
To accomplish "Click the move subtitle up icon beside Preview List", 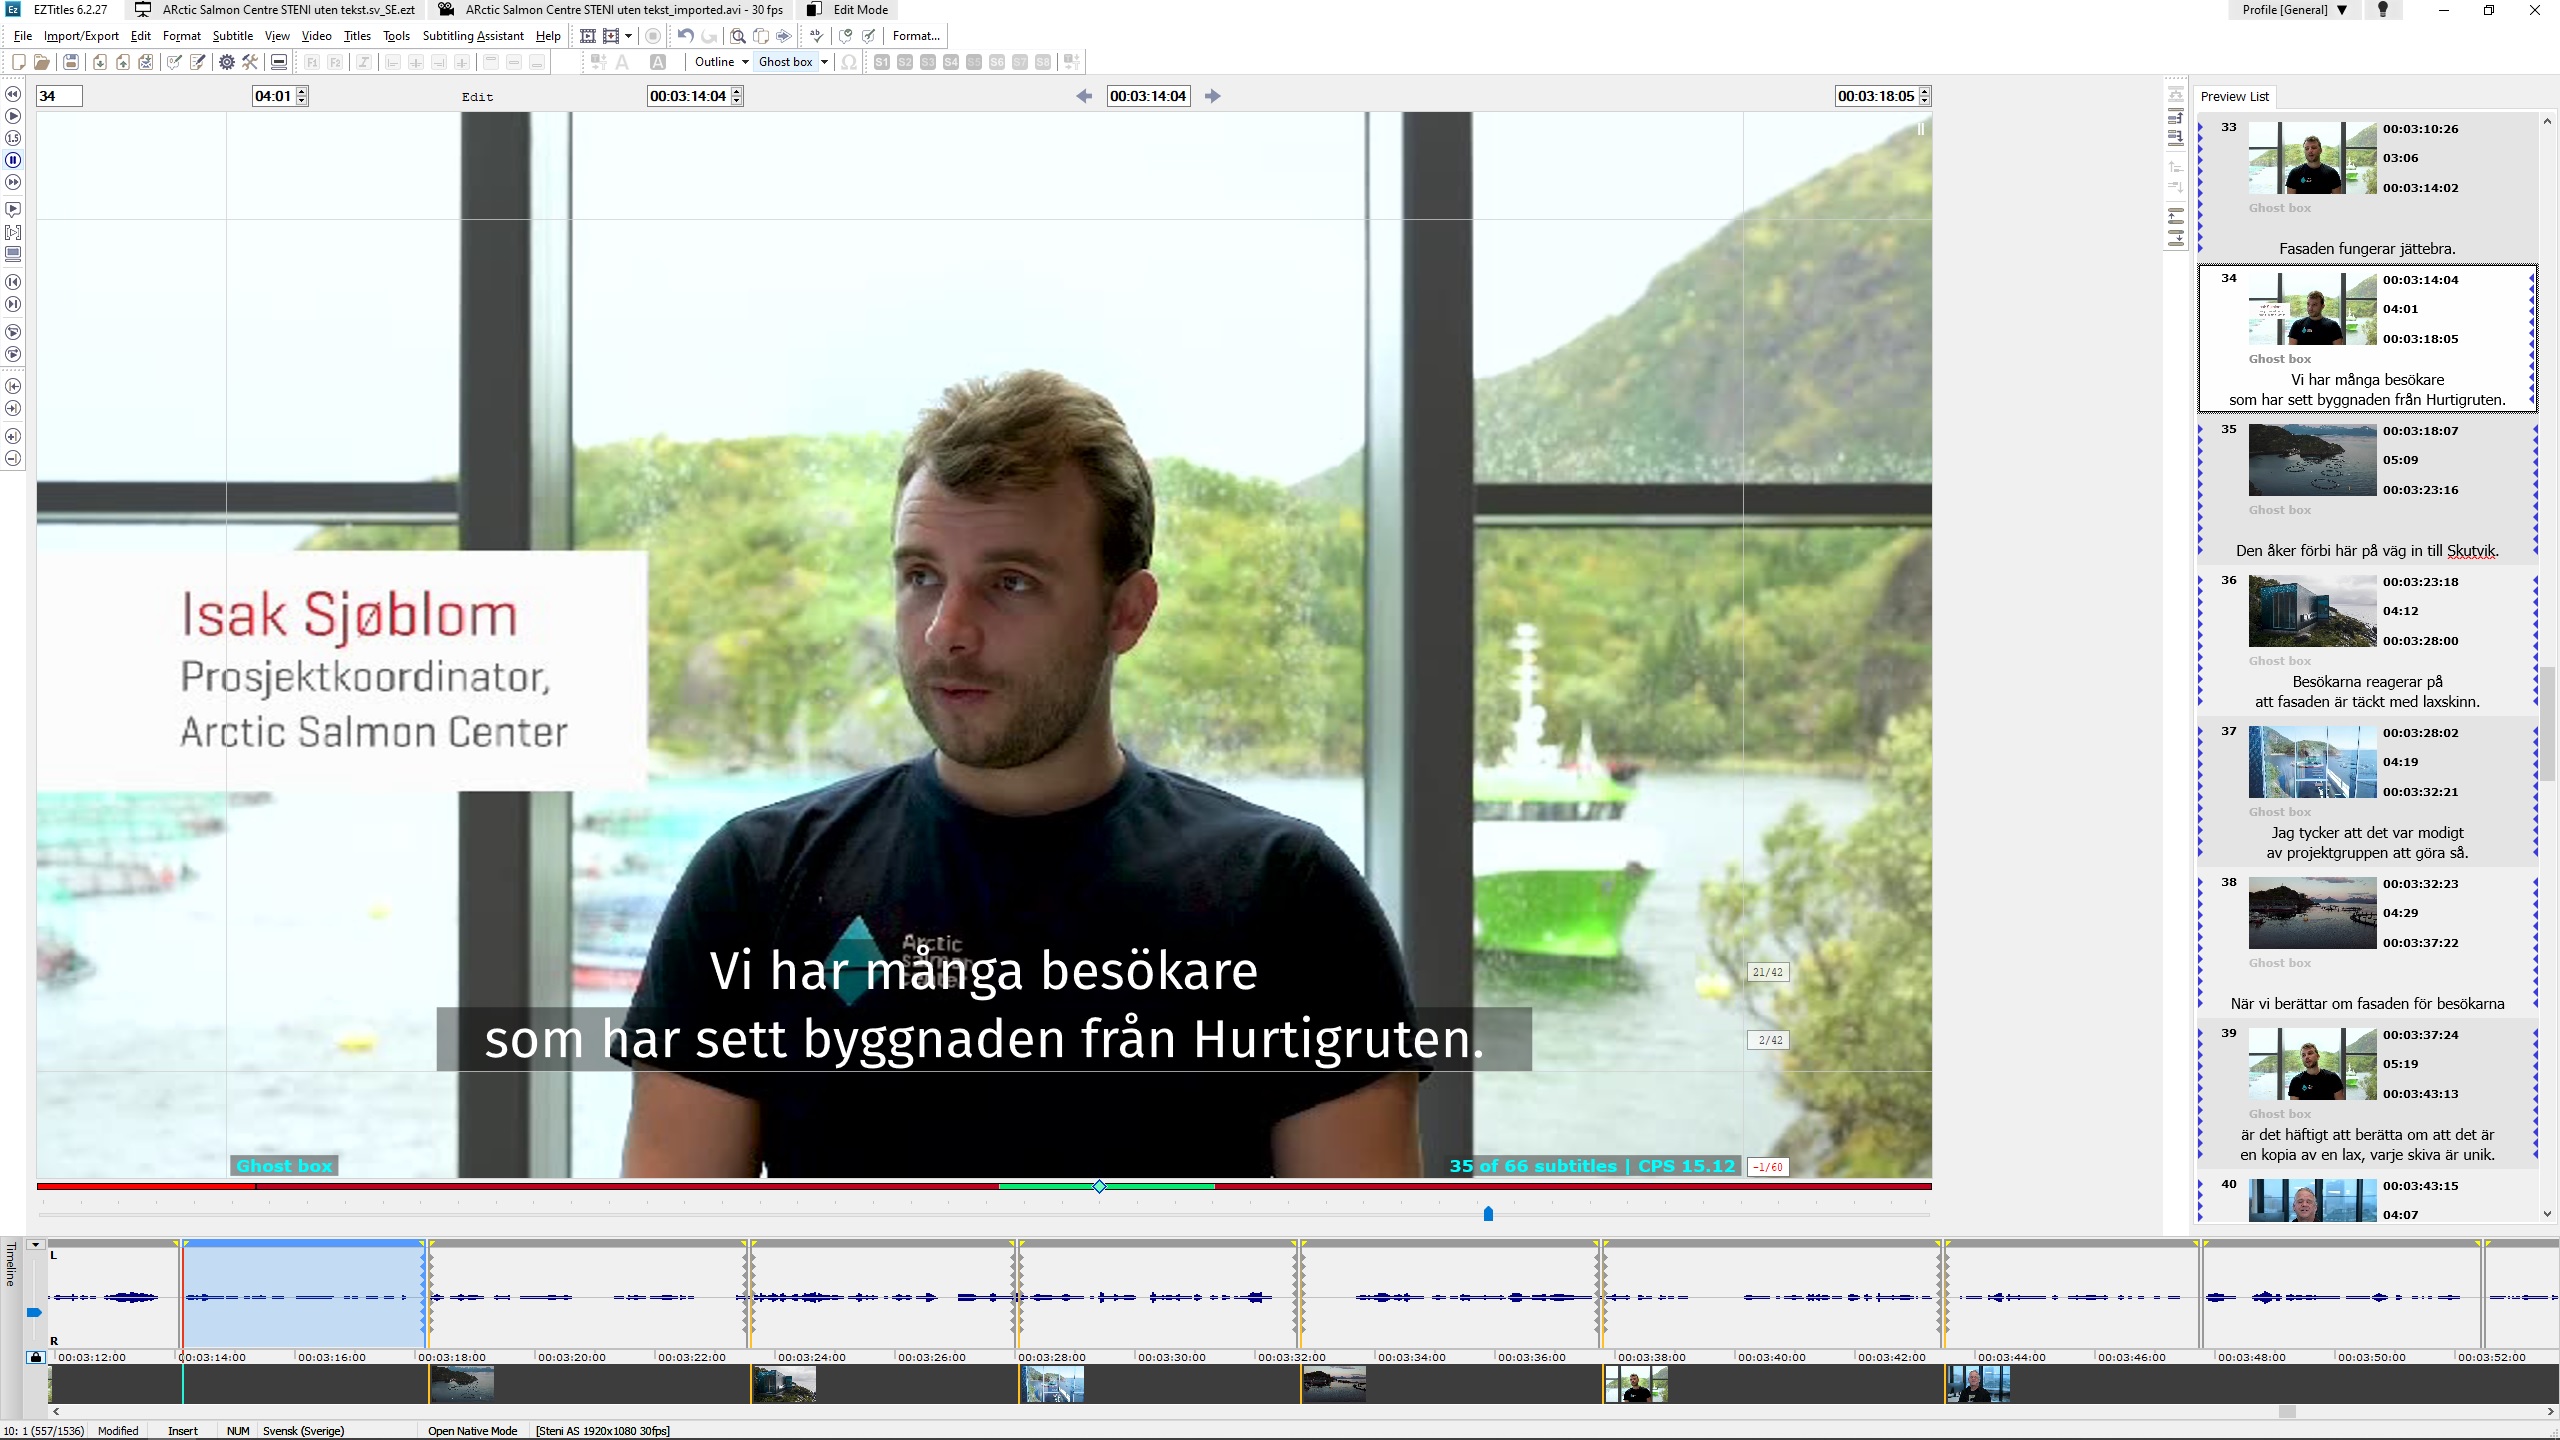I will [2175, 118].
